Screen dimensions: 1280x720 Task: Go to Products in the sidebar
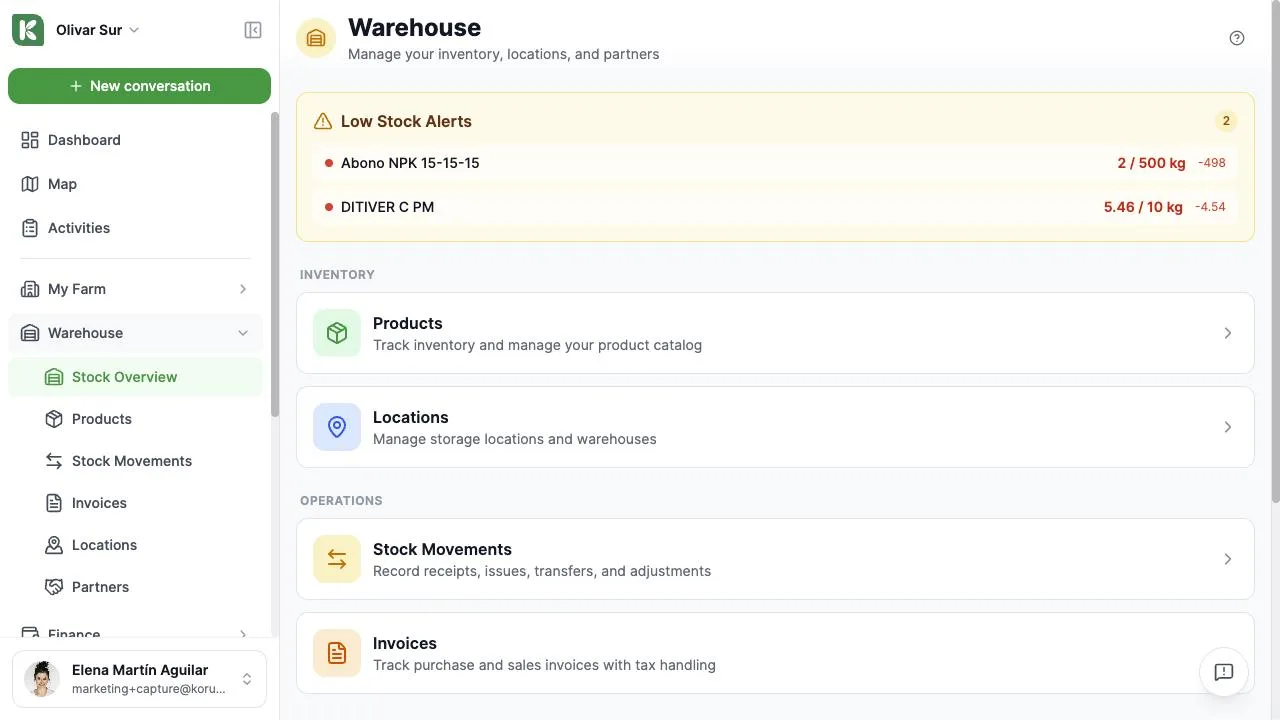(135, 419)
